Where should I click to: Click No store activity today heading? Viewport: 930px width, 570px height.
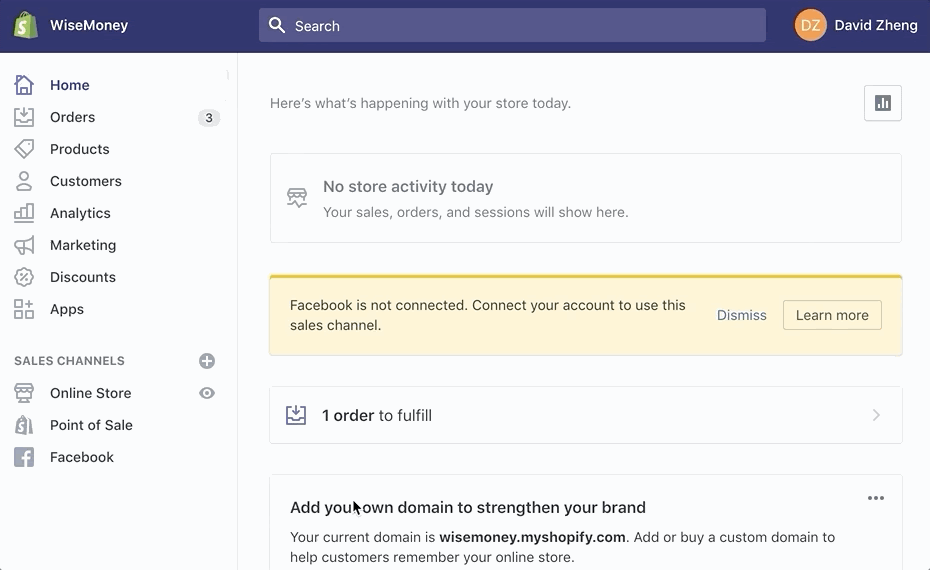pyautogui.click(x=408, y=186)
